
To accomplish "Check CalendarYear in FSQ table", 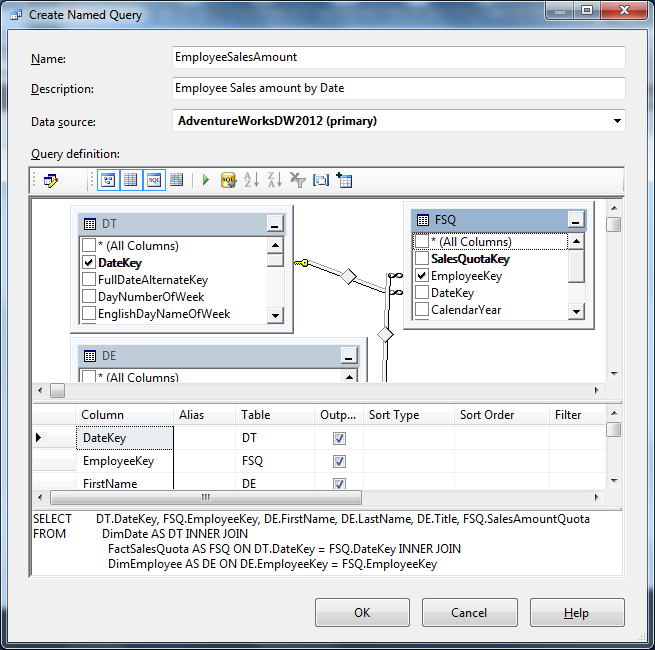I will pyautogui.click(x=421, y=310).
